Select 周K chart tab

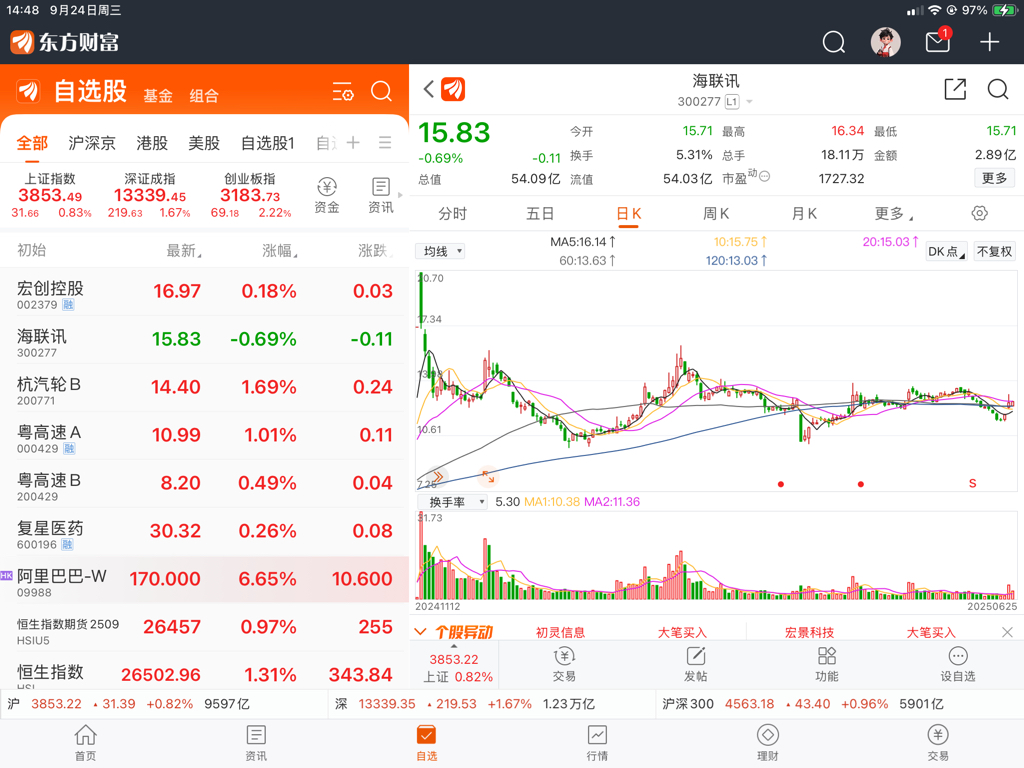(x=716, y=214)
